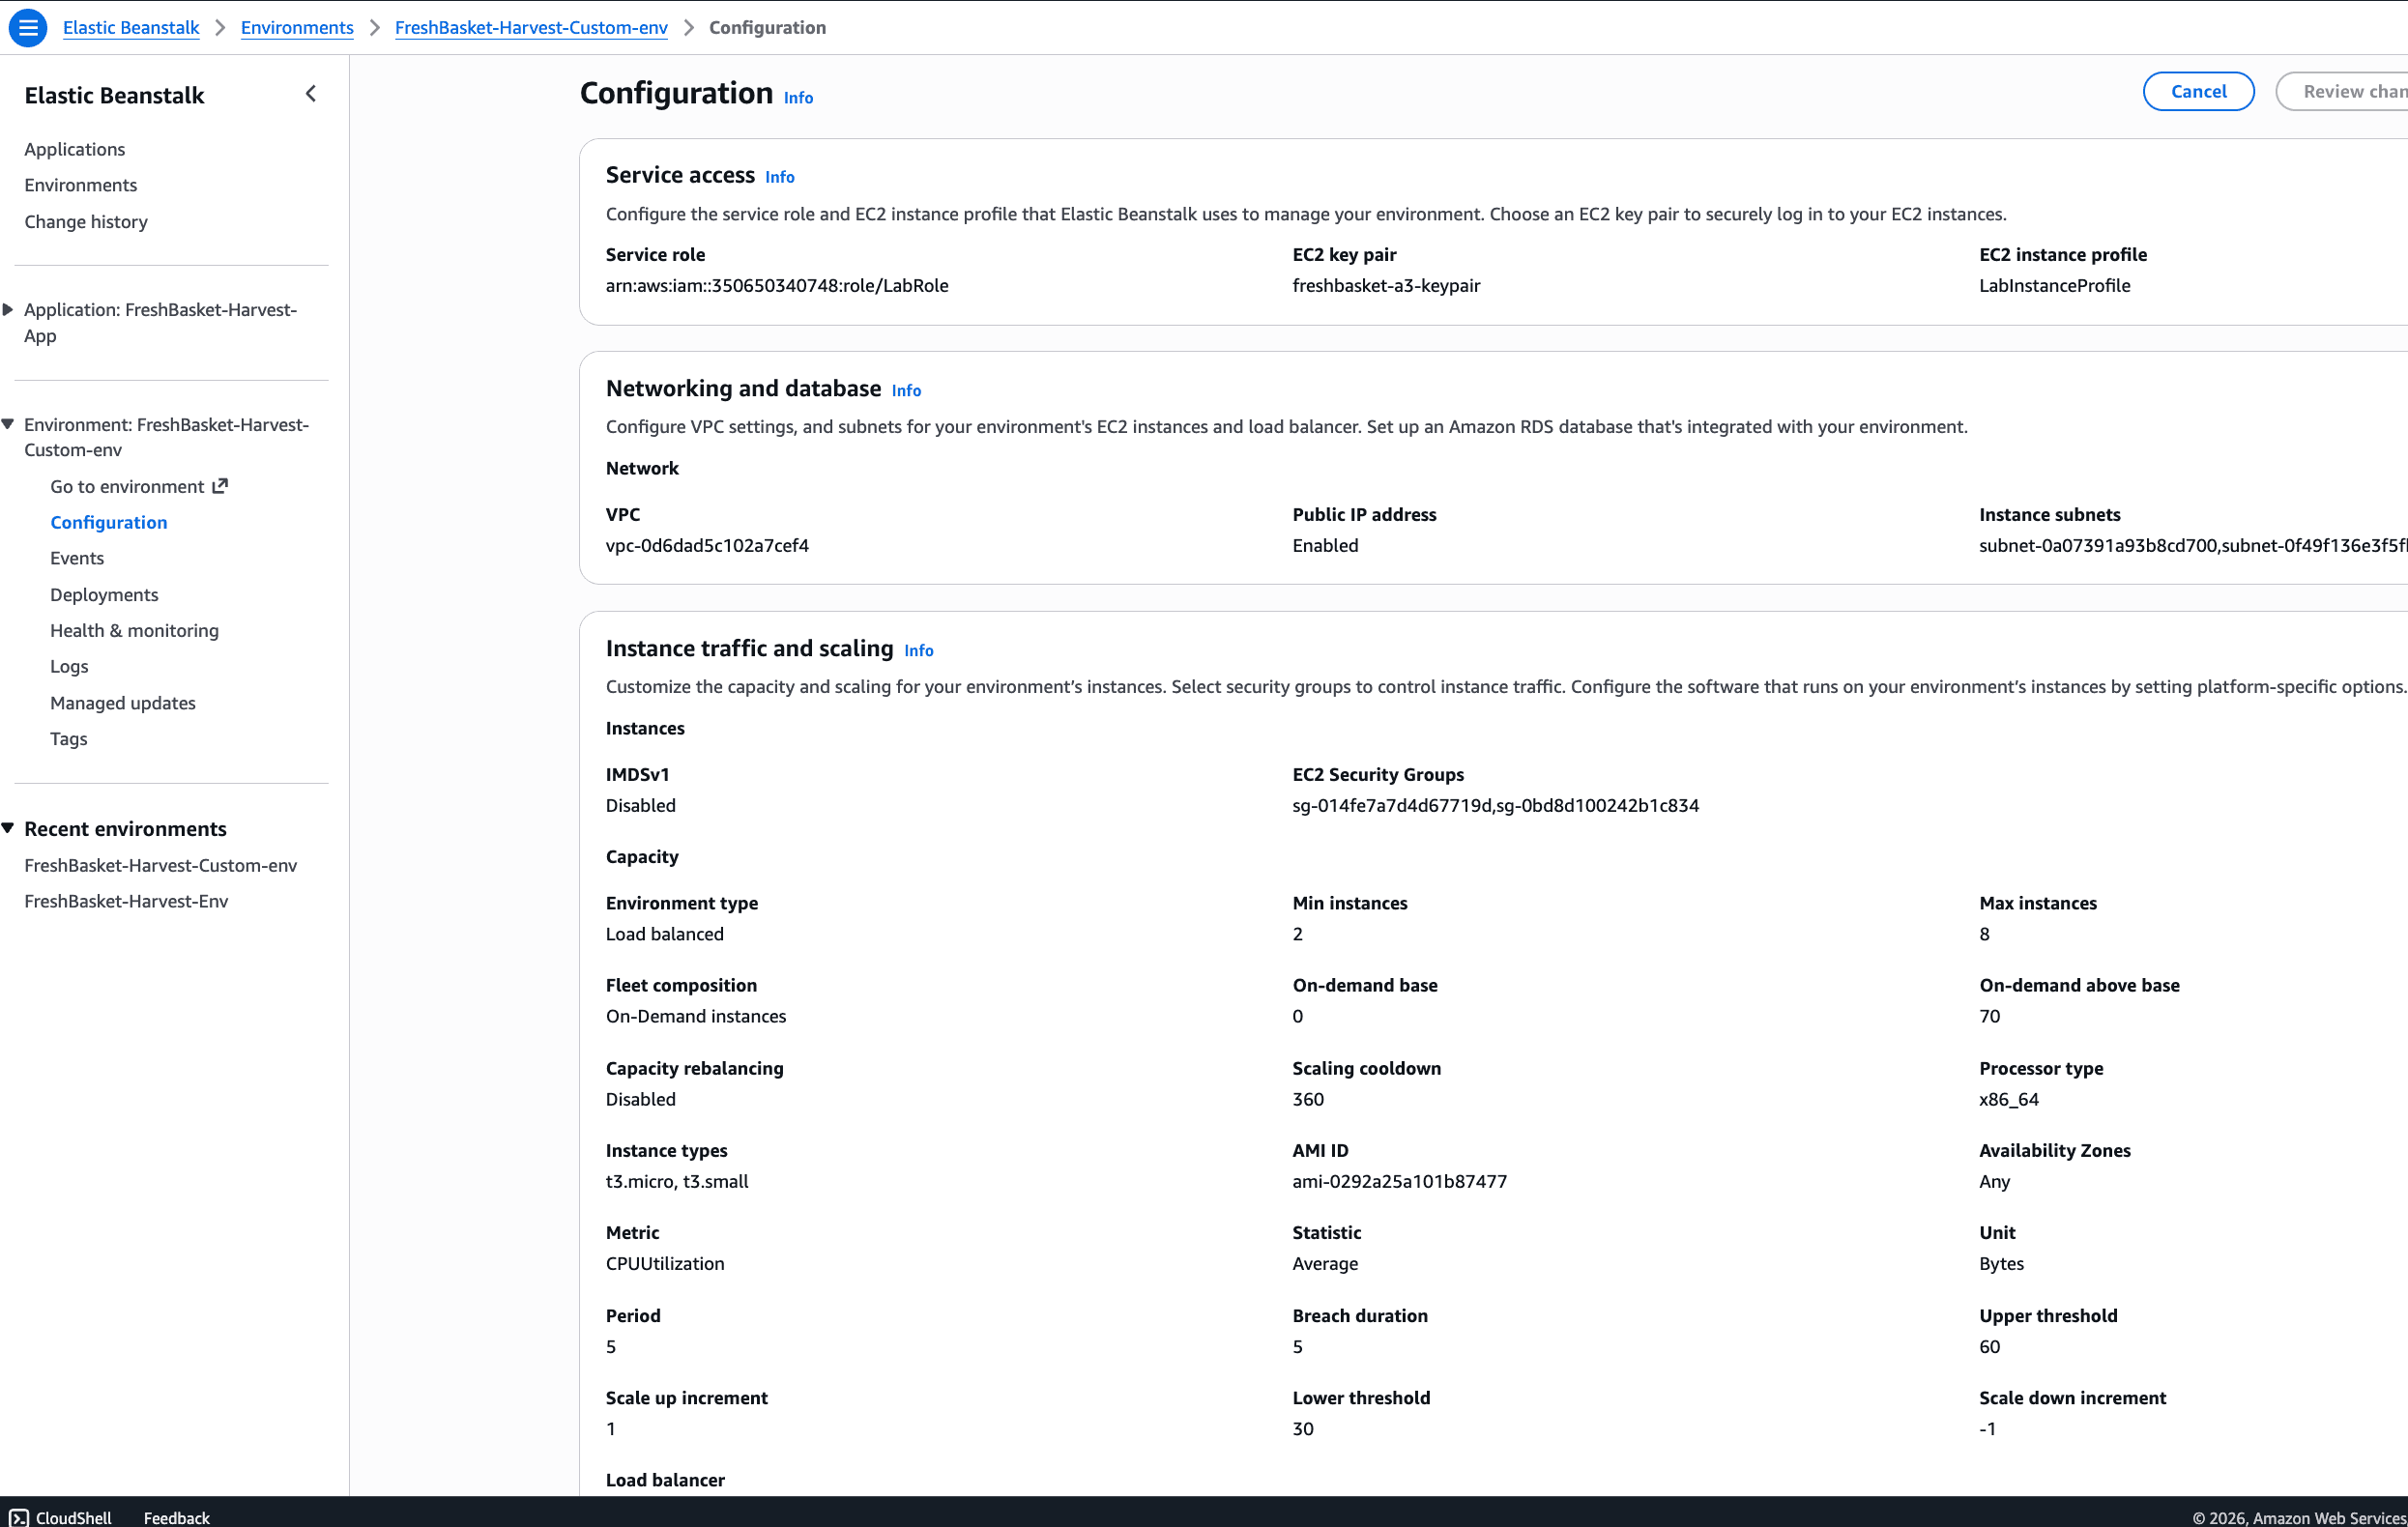Click the EC2 security groups value
Viewport: 2408px width, 1527px height.
pyautogui.click(x=1495, y=805)
